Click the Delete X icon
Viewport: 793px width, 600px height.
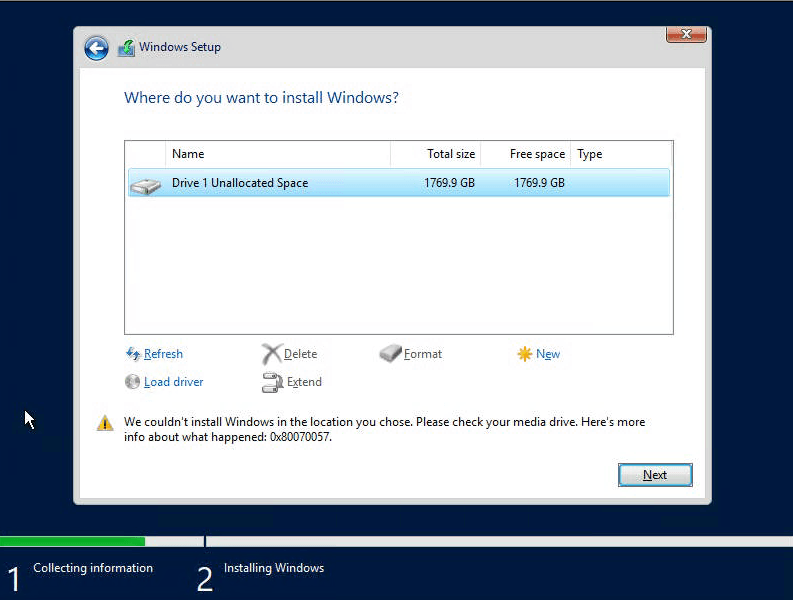click(x=271, y=354)
